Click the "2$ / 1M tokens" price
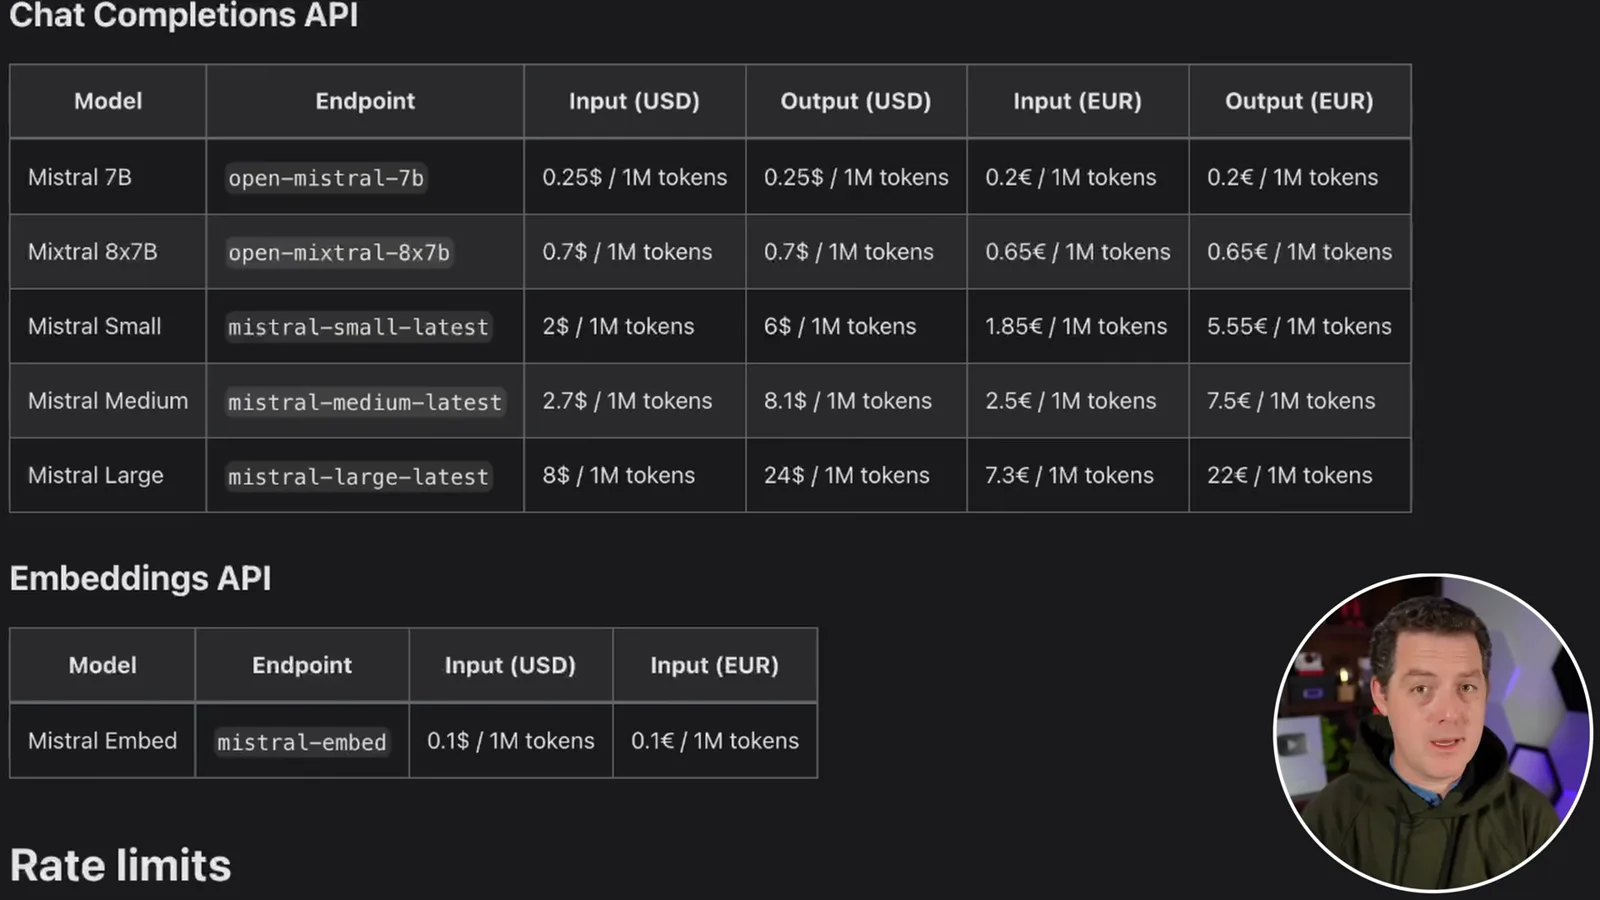Image resolution: width=1600 pixels, height=900 pixels. 618,326
